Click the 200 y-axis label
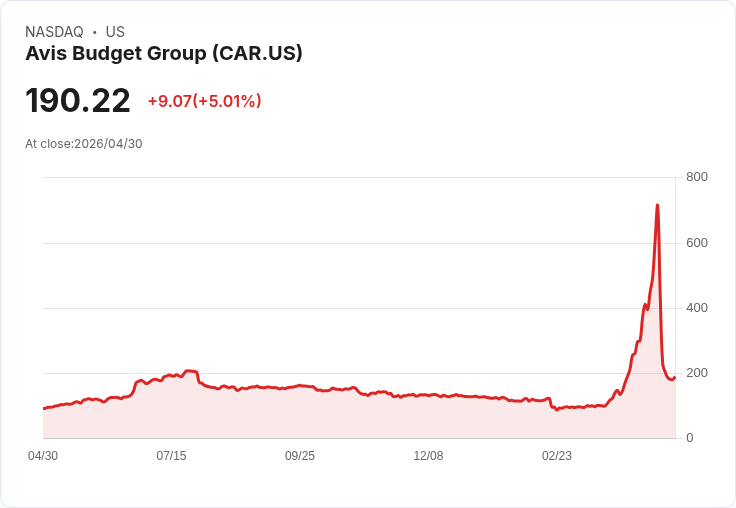 click(x=697, y=373)
